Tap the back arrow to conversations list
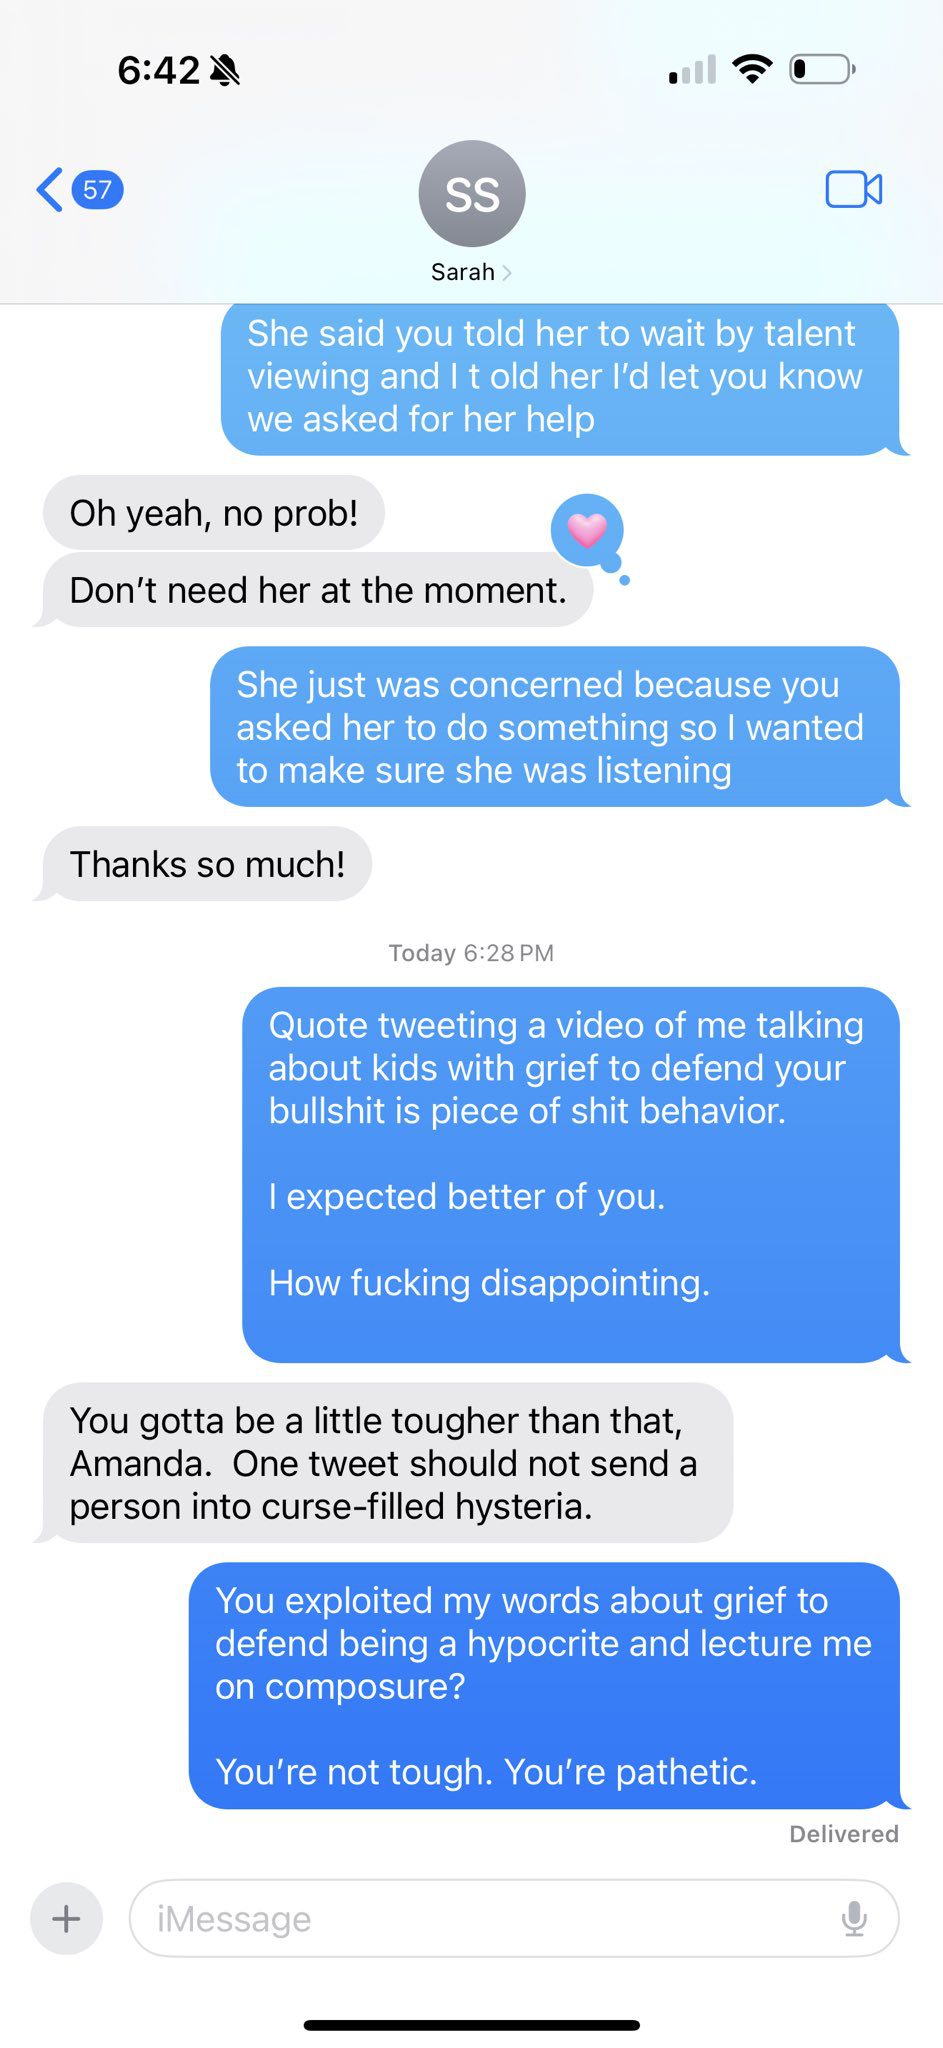The width and height of the screenshot is (943, 2048). [x=49, y=189]
